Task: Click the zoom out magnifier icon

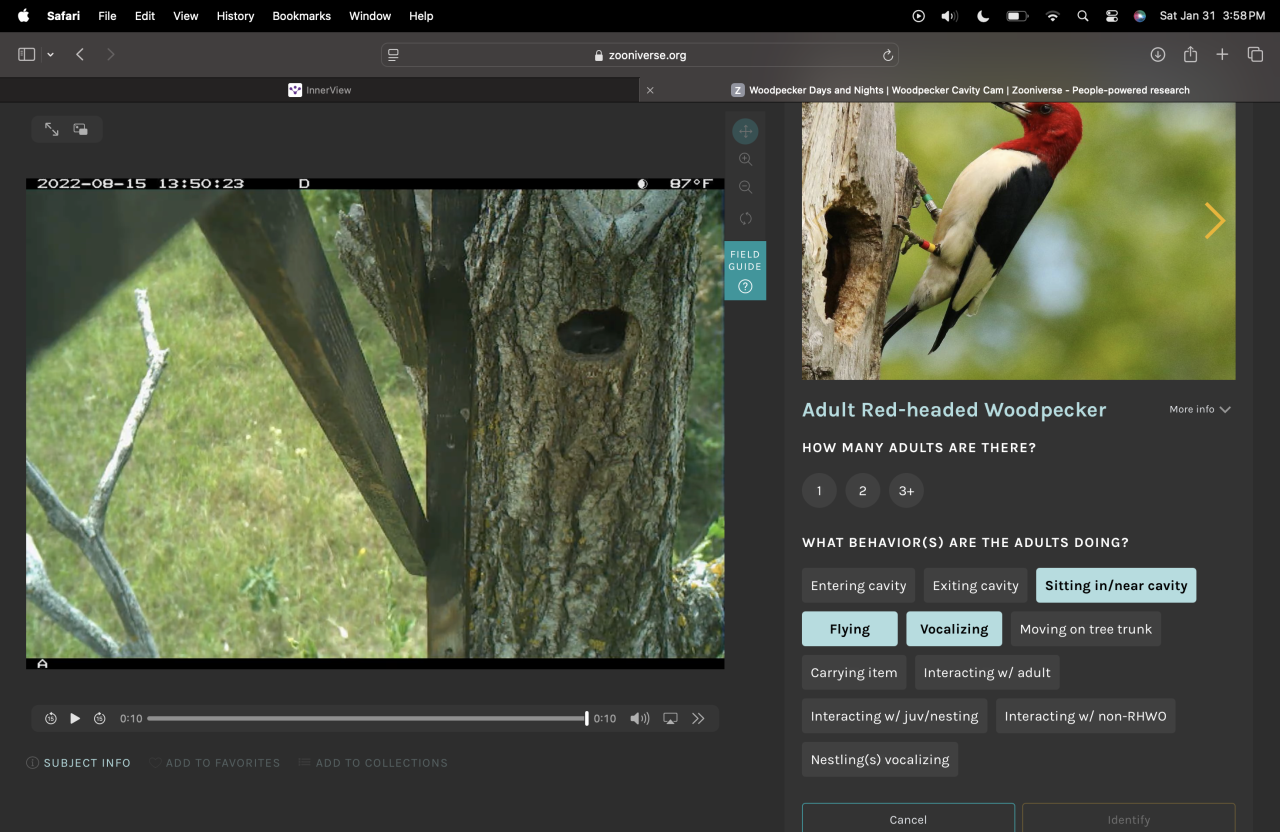Action: pyautogui.click(x=745, y=188)
